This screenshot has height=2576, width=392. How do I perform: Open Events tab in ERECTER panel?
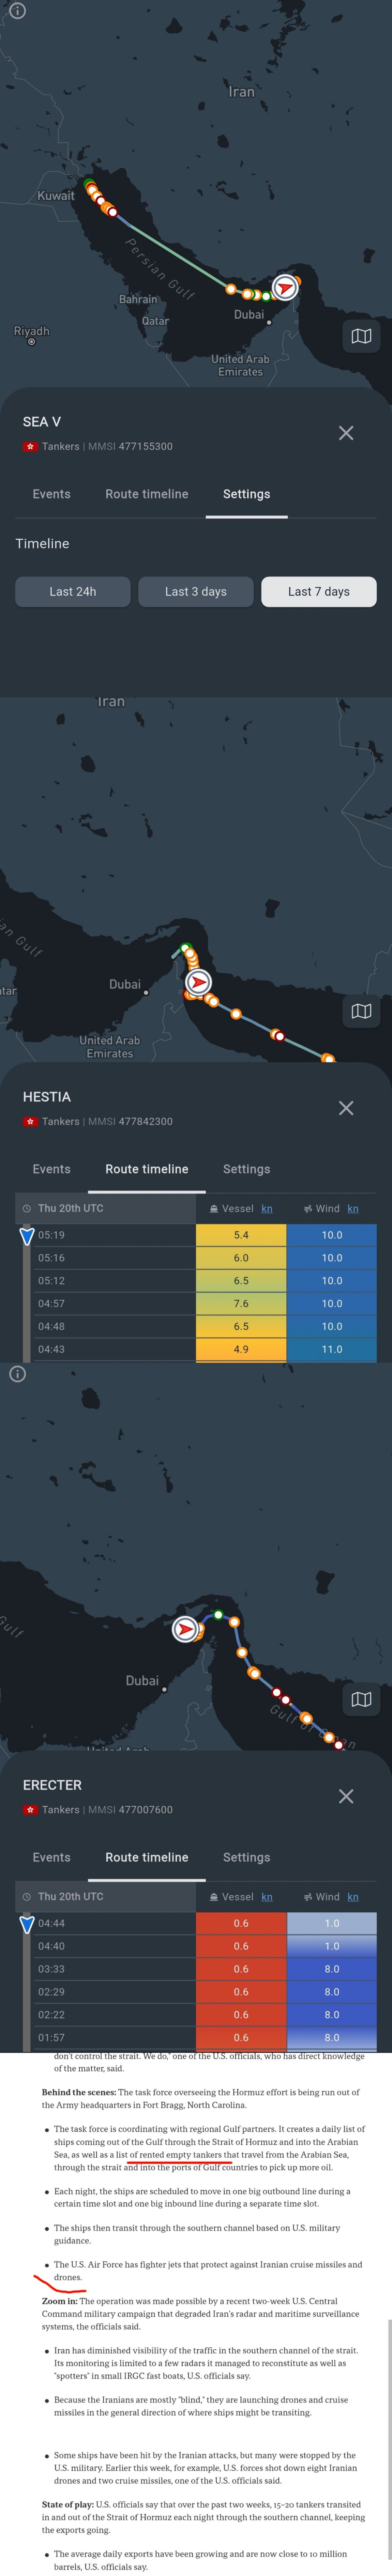click(51, 1857)
